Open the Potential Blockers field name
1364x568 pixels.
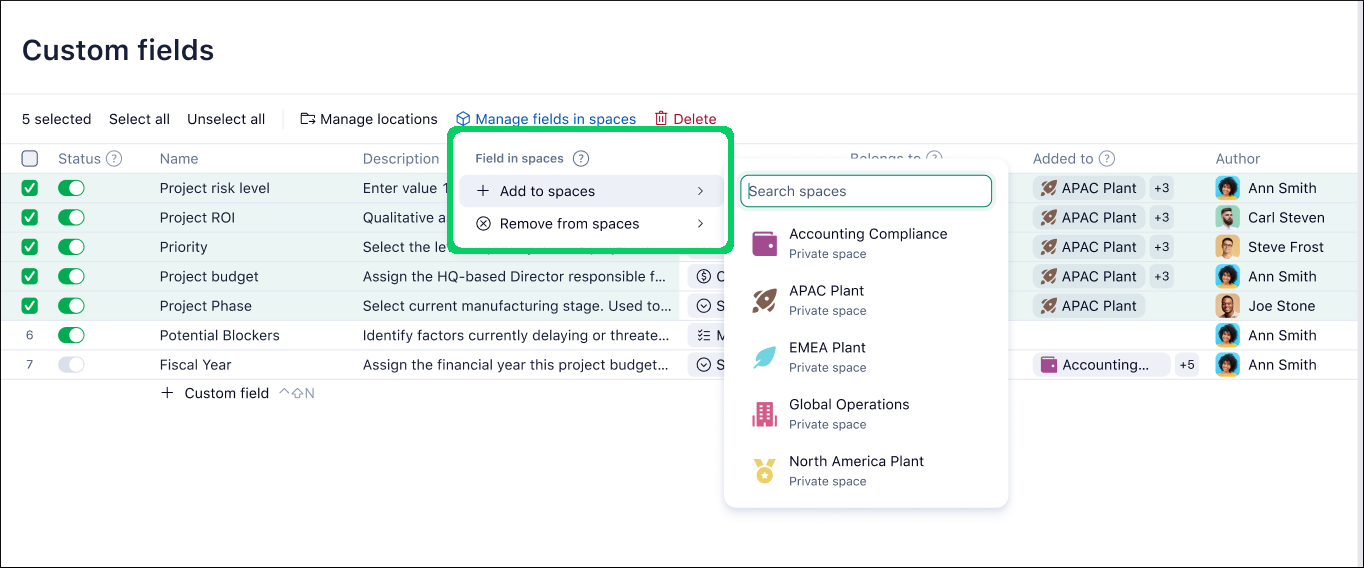tap(220, 335)
